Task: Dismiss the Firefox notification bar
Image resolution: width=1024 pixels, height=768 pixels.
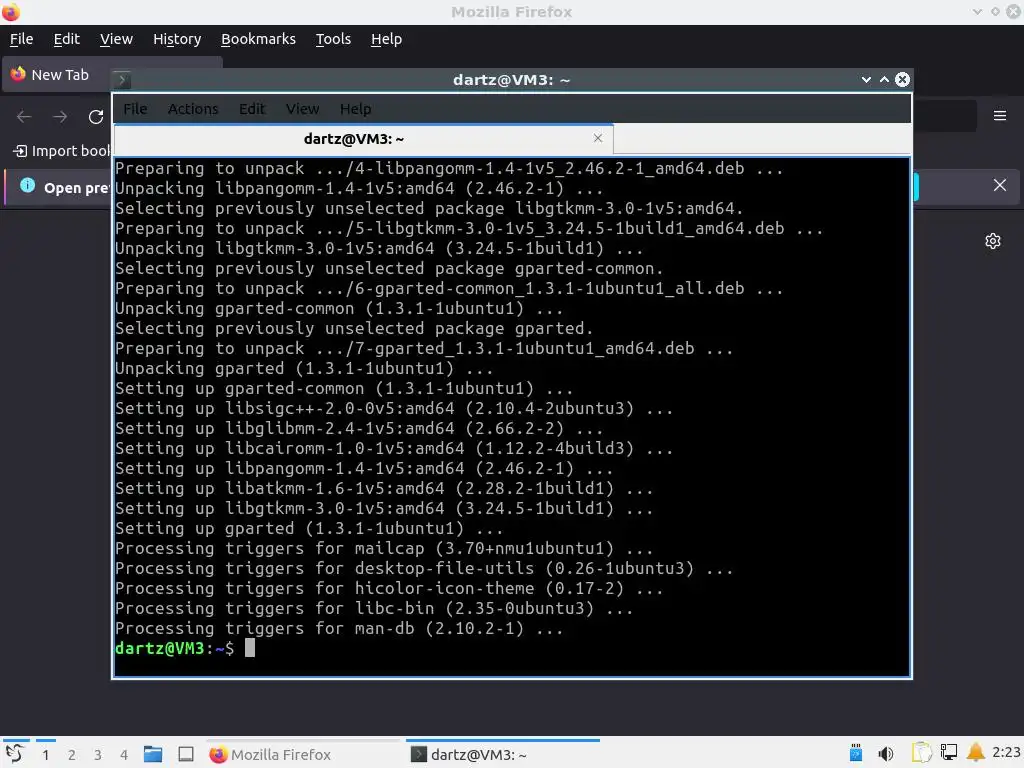Action: coord(1000,185)
